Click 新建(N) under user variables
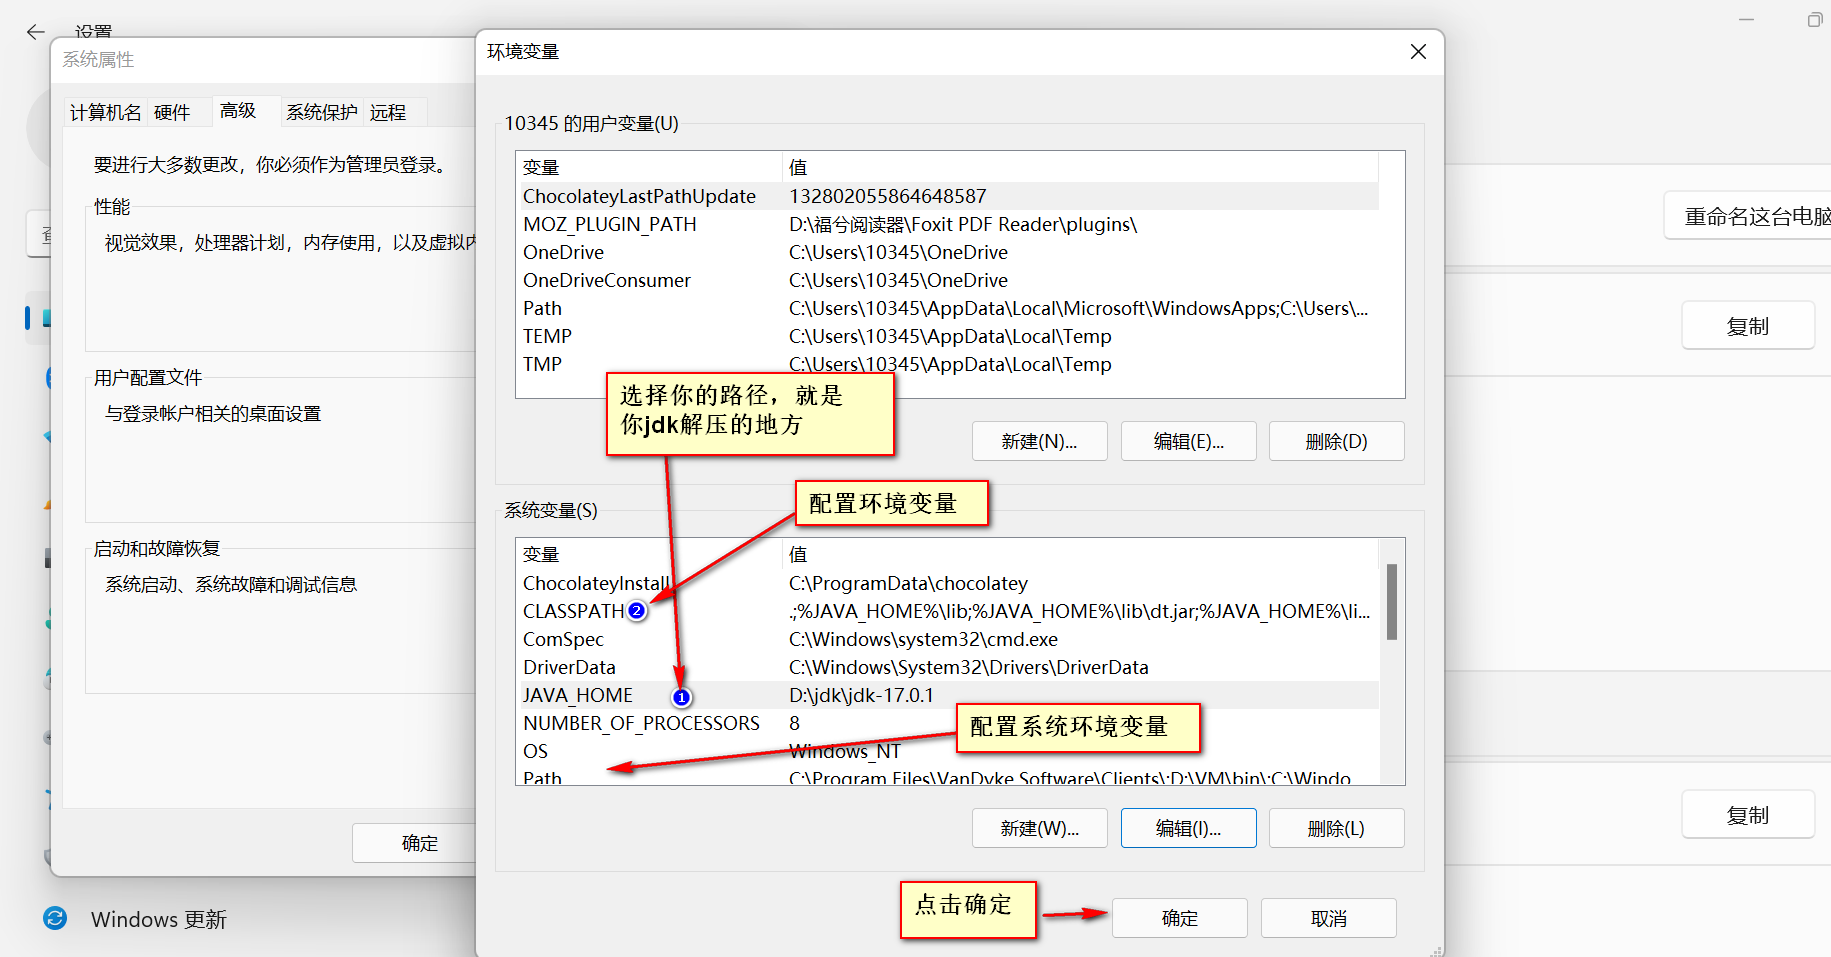Screen dimensions: 1831x957 pos(1039,441)
